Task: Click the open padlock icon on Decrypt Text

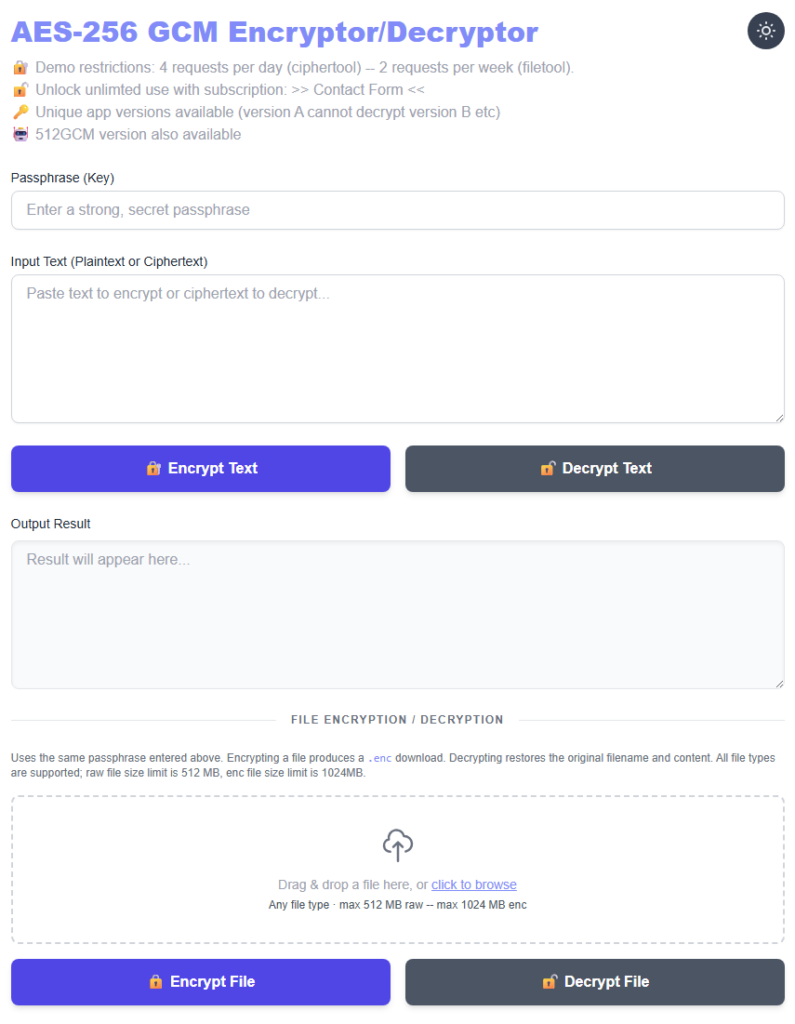Action: (x=547, y=468)
